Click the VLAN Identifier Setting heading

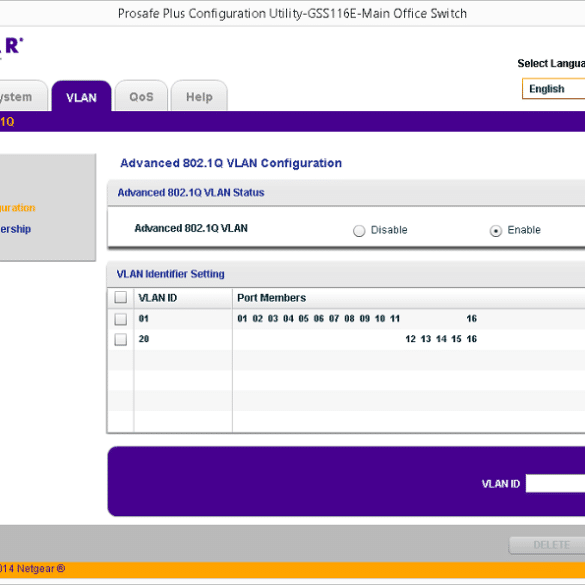171,274
